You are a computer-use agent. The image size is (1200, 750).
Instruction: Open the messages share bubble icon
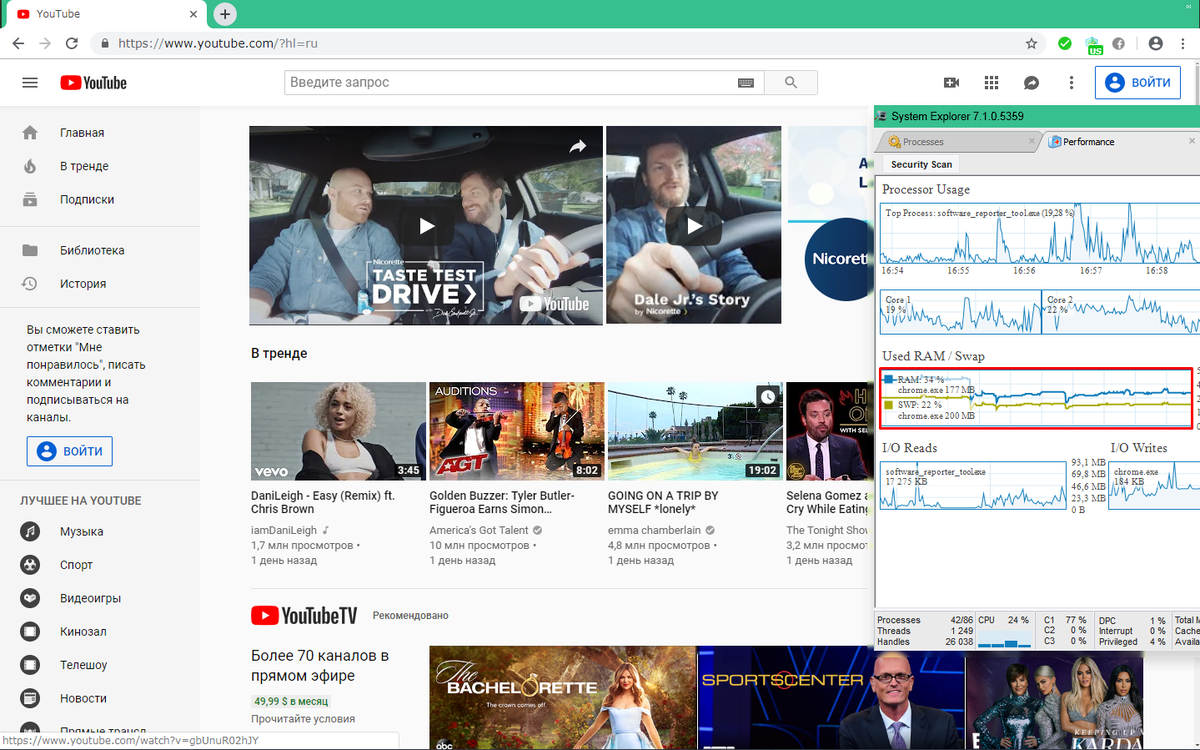click(1031, 83)
